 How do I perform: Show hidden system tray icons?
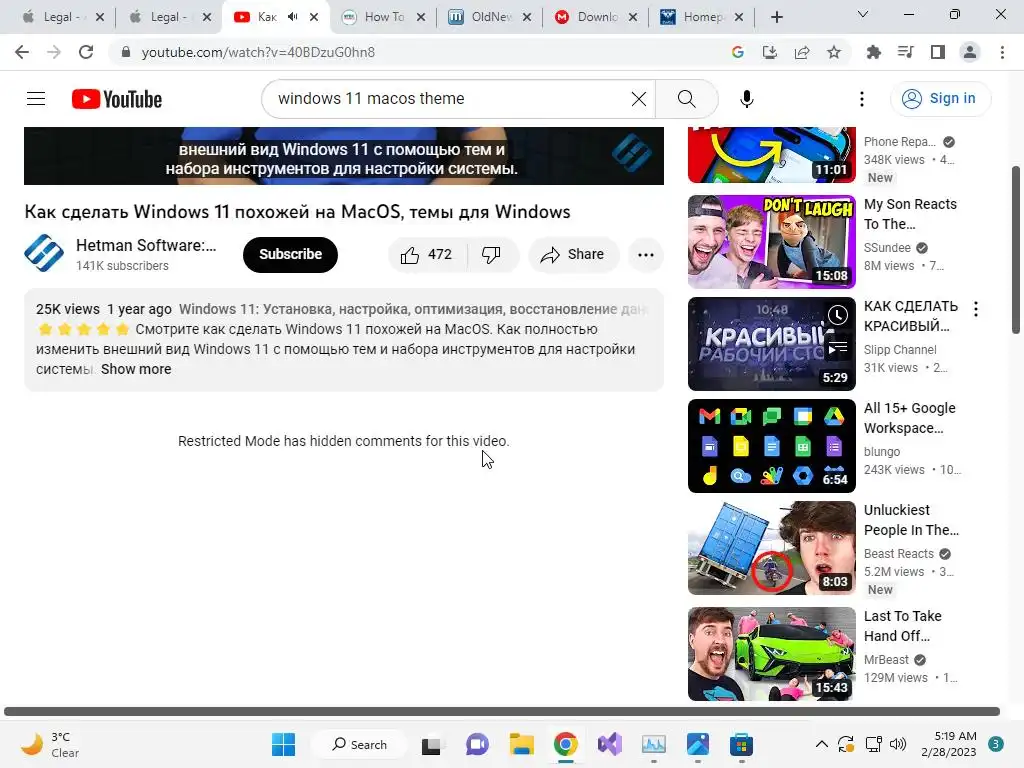point(822,744)
